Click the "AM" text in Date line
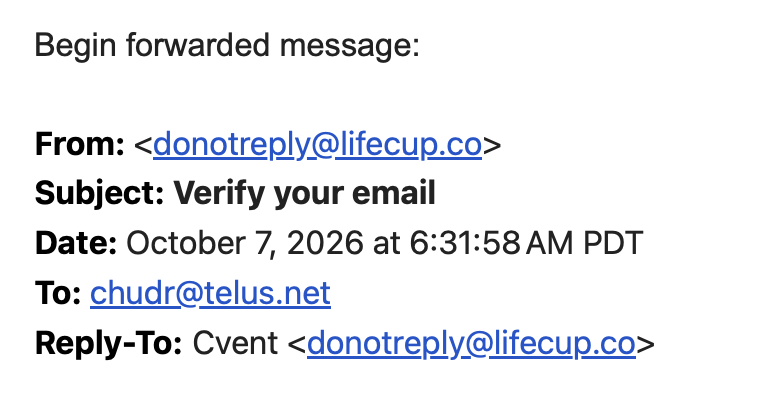 coord(550,244)
